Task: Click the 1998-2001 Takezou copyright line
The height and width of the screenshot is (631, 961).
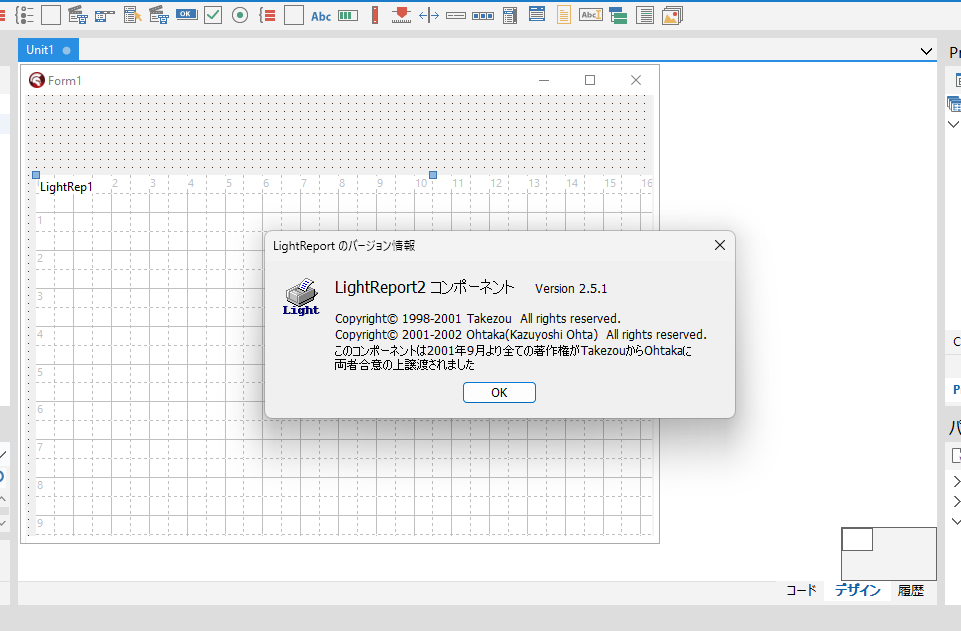Action: pos(477,319)
